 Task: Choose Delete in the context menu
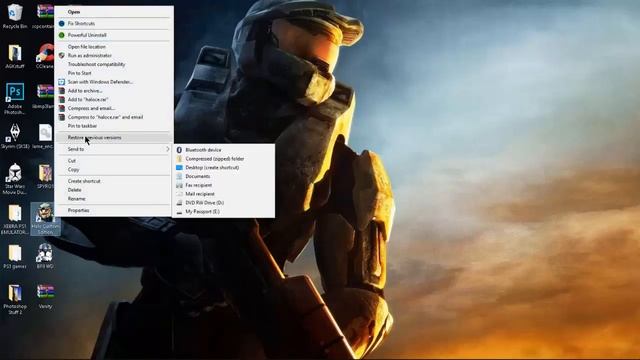point(113,190)
